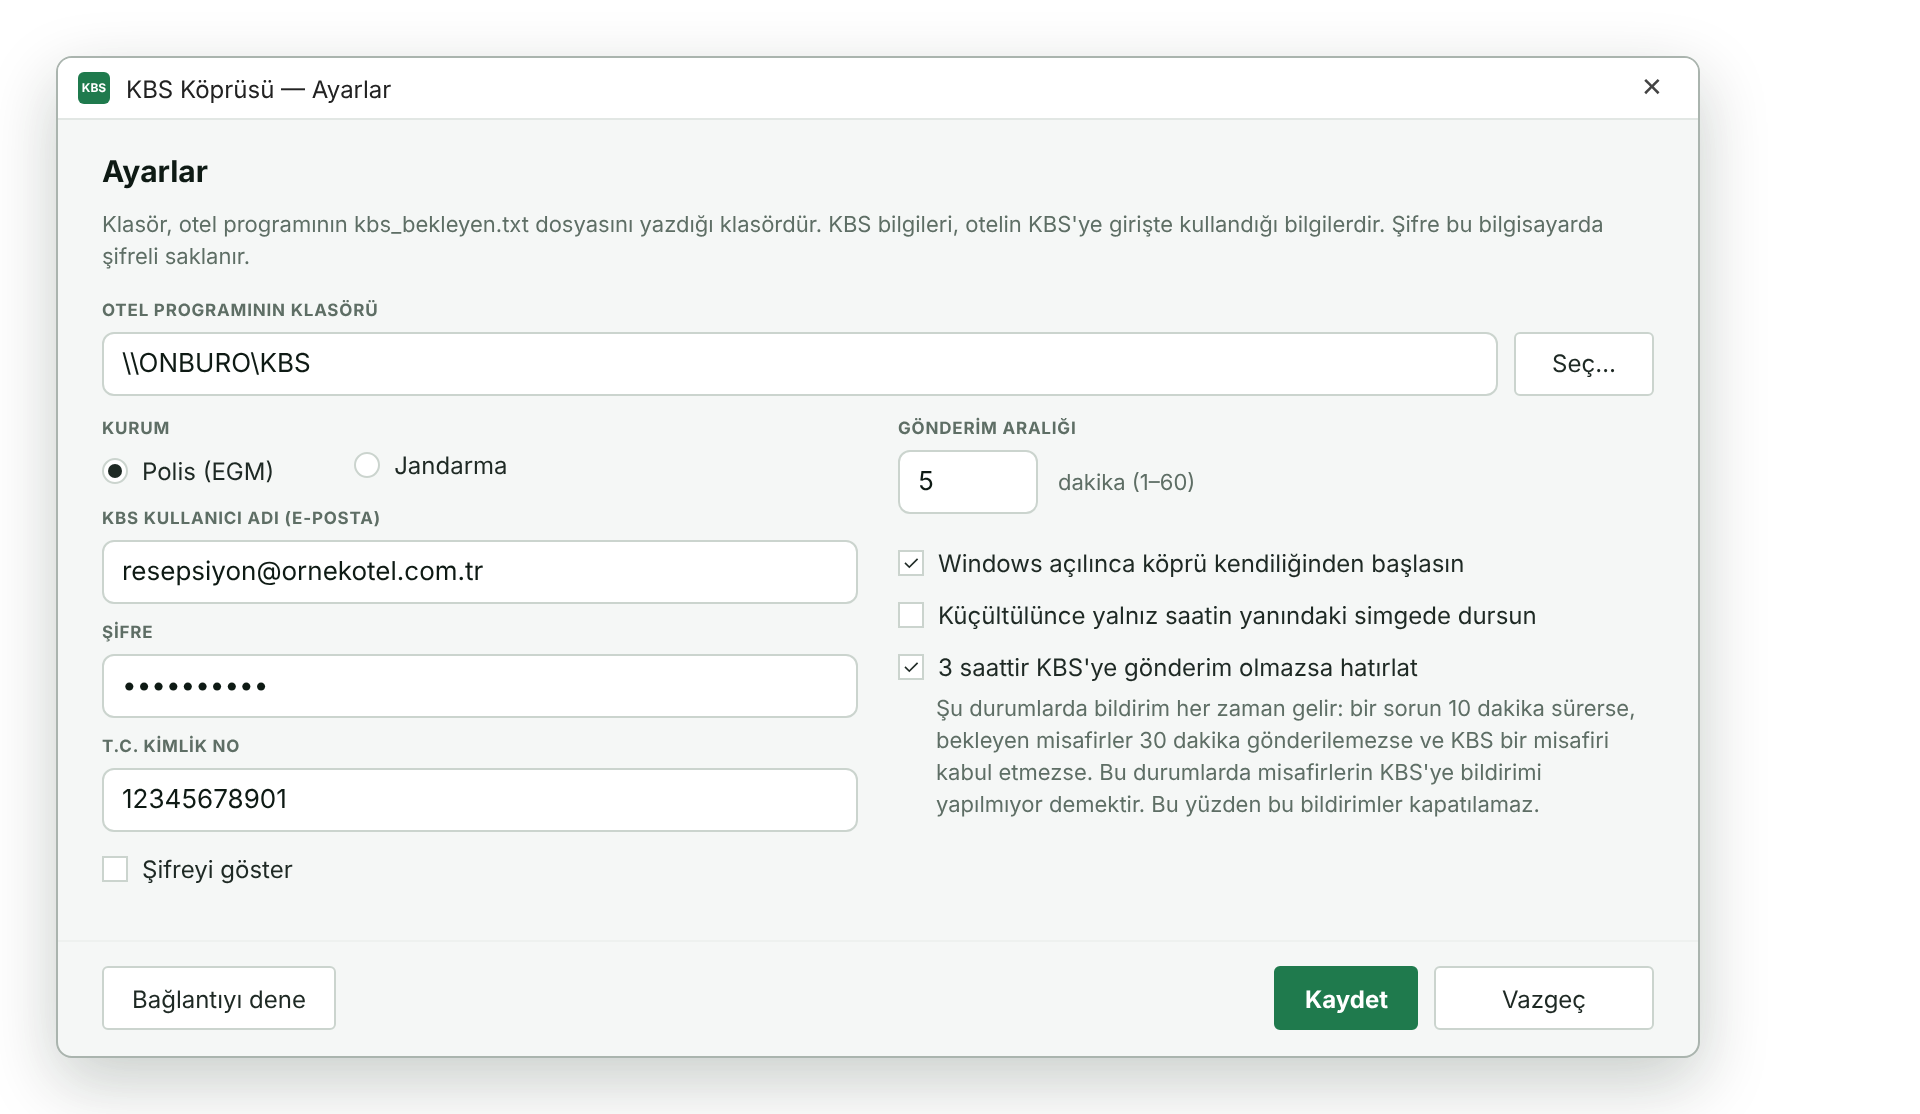The width and height of the screenshot is (1920, 1114).
Task: Click into the Şifre password field
Action: coord(480,686)
